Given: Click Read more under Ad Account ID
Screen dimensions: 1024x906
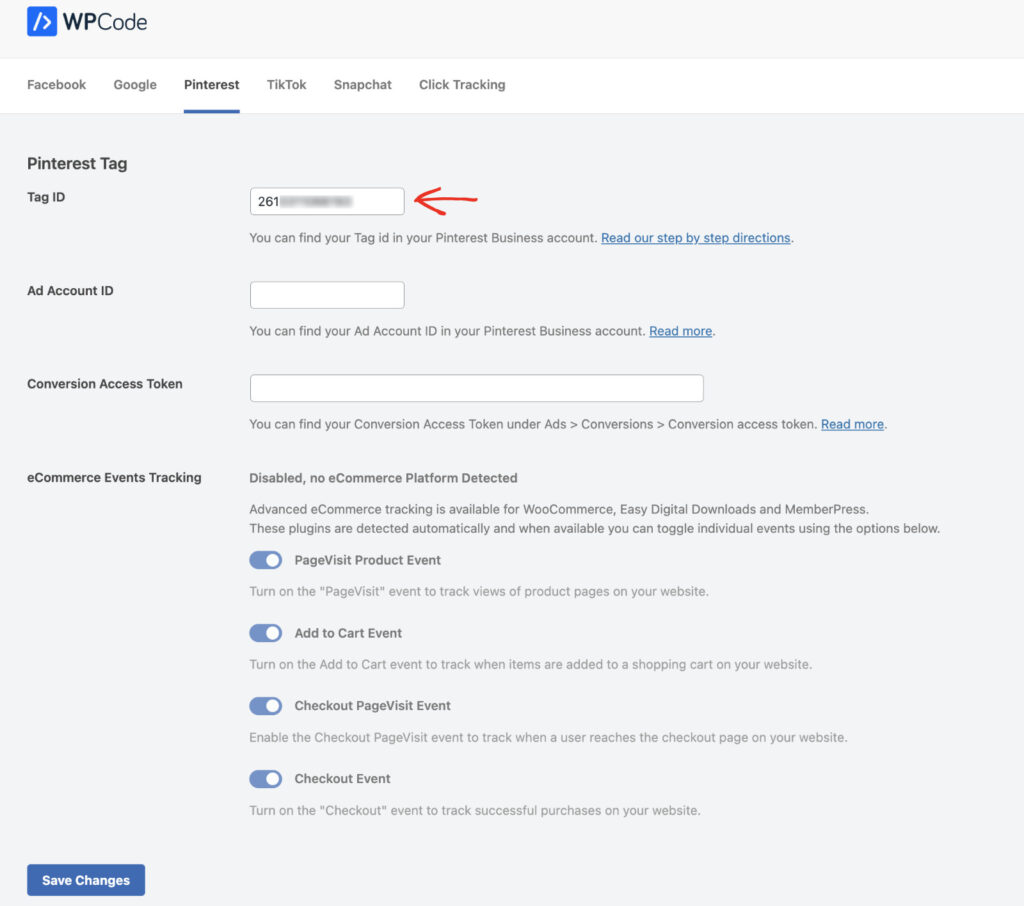Looking at the screenshot, I should point(680,330).
